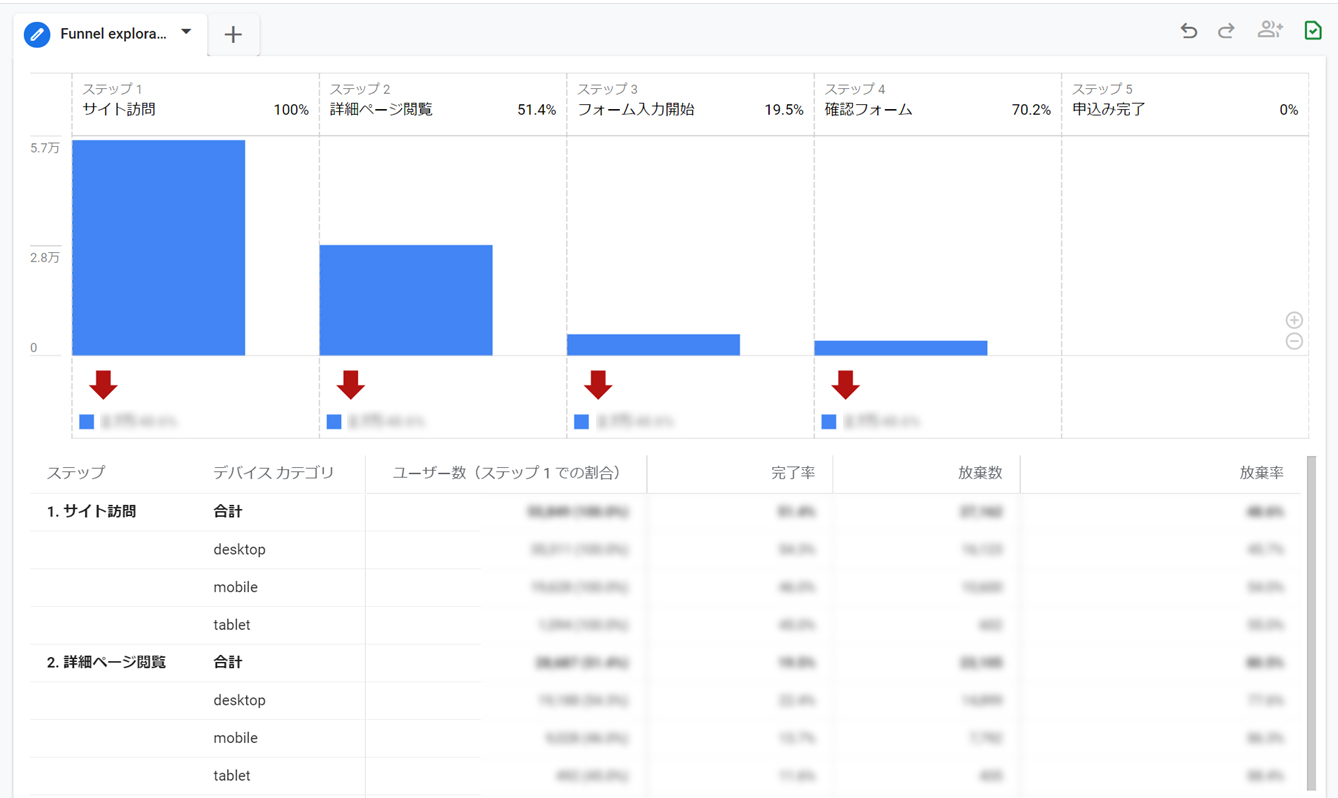Click the サイト訪問 blue funnel bar
Viewport: 1338px width, 798px height.
tap(158, 248)
